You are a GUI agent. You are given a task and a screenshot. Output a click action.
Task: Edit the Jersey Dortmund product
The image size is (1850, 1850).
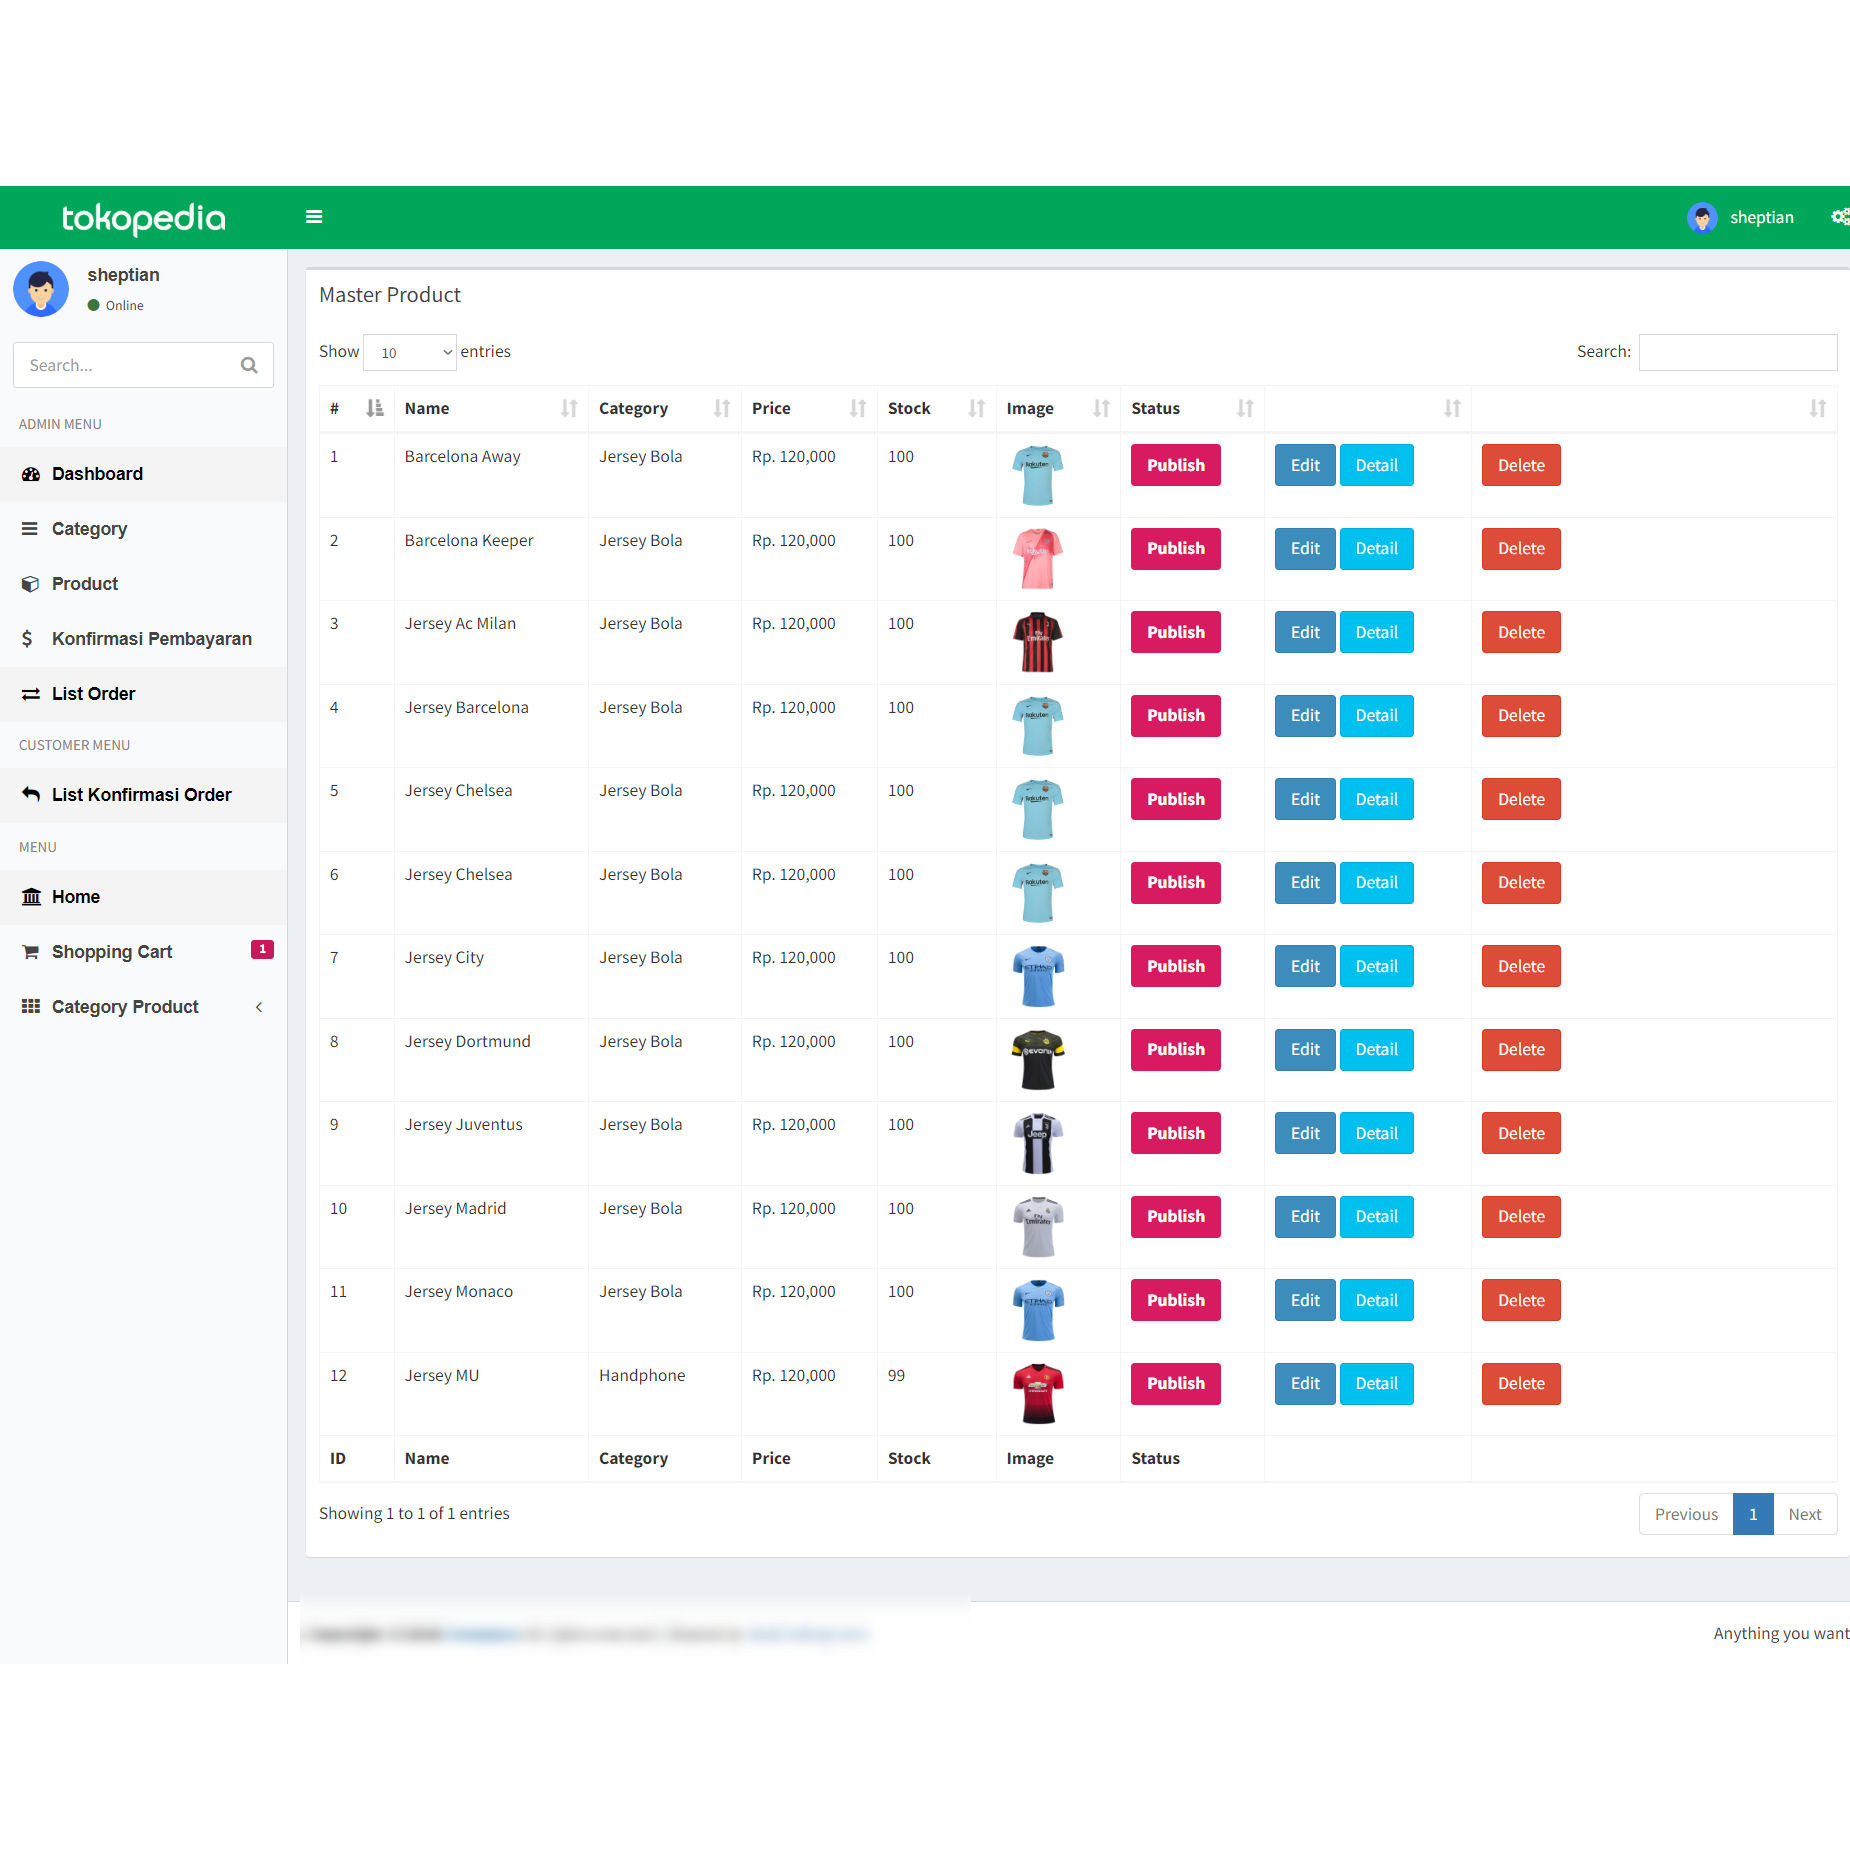[x=1305, y=1050]
